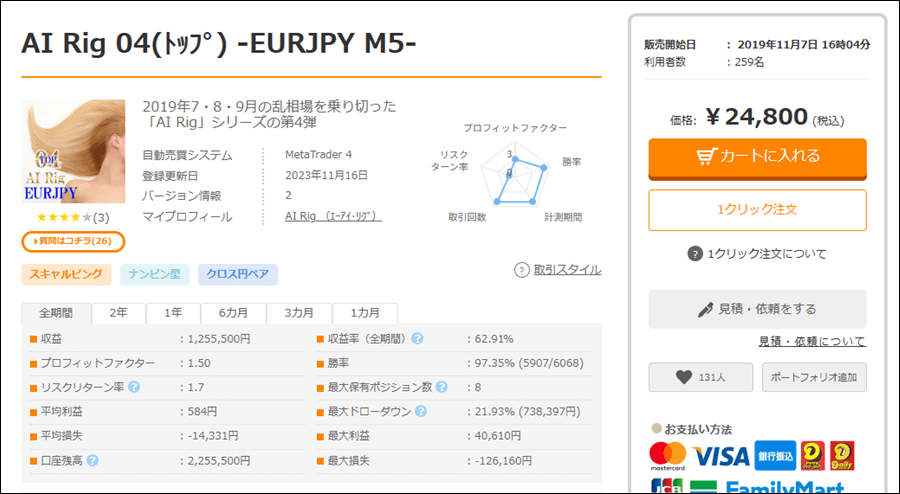900x494 pixels.
Task: Click the プロフィットファクター value 1.50
Action: pyautogui.click(x=199, y=363)
